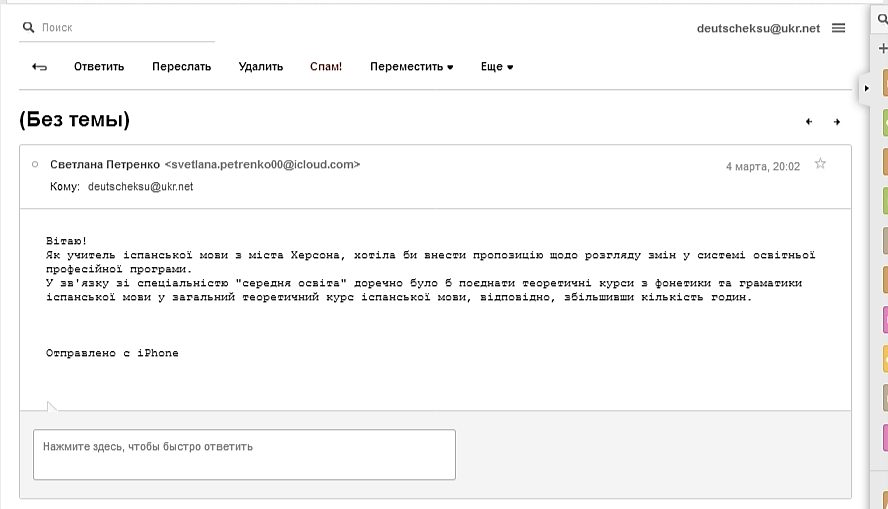This screenshot has width=888, height=509.
Task: Click the plus icon in the right sidebar
Action: (x=882, y=49)
